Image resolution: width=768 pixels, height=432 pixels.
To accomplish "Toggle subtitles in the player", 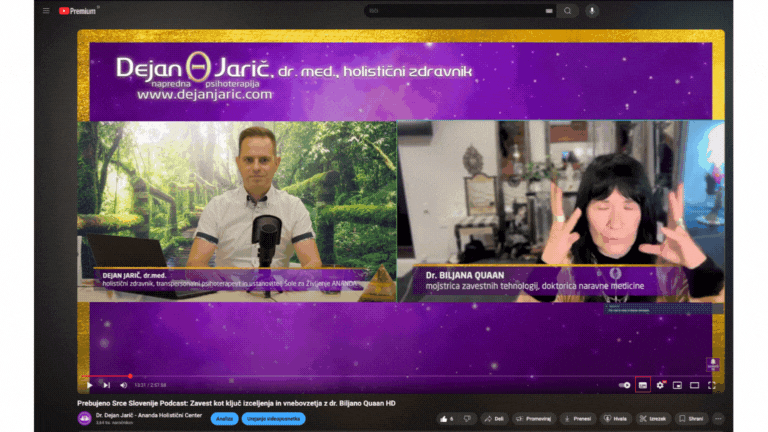I will 643,385.
